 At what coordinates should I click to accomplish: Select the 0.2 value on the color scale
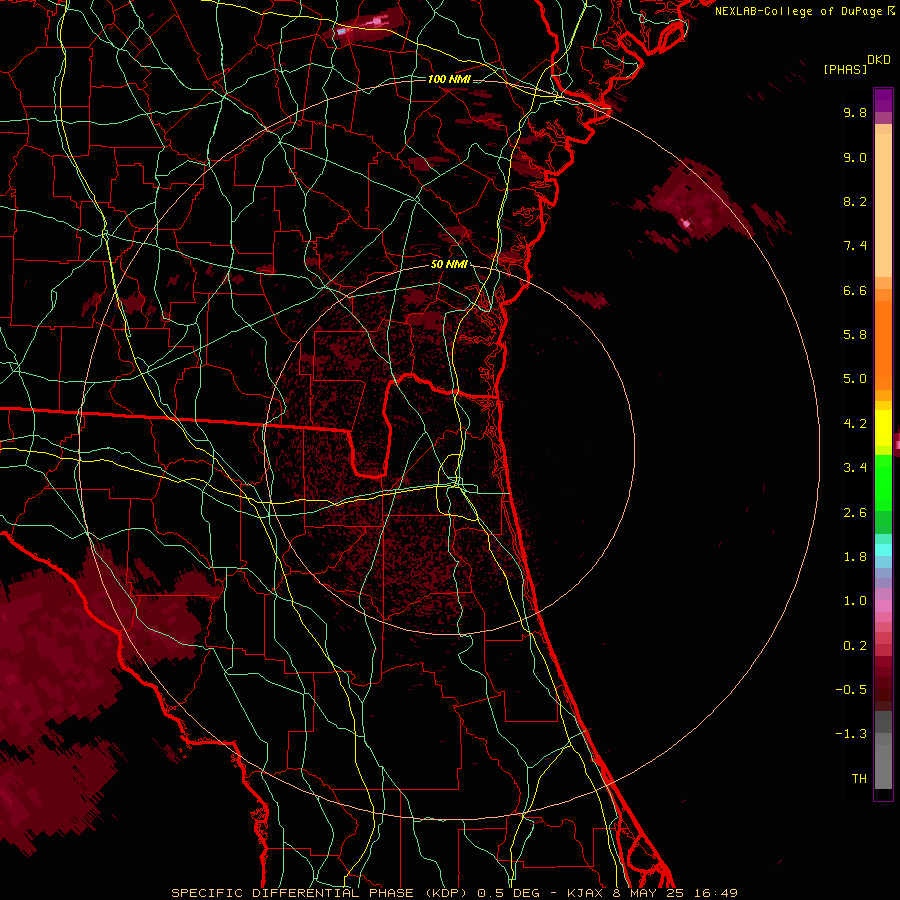coord(855,646)
